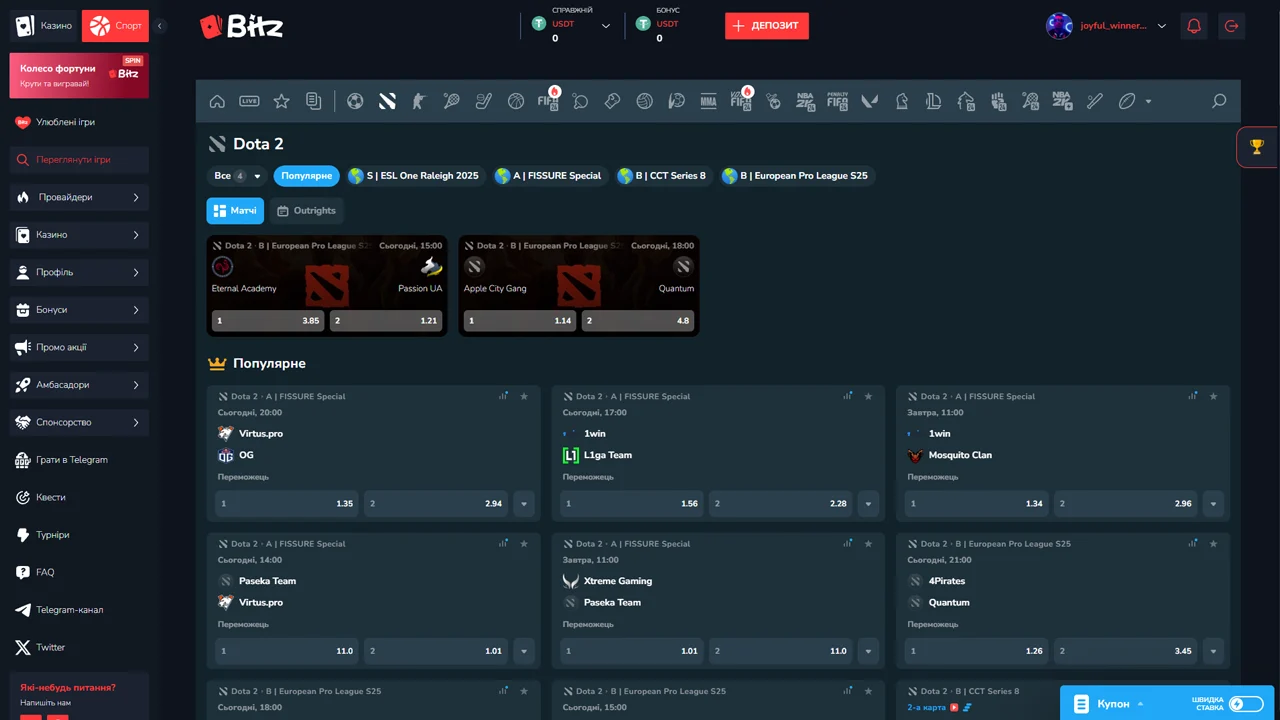Viewport: 1280px width, 720px height.
Task: Select the Counter-Strike sport icon
Action: pyautogui.click(x=419, y=101)
